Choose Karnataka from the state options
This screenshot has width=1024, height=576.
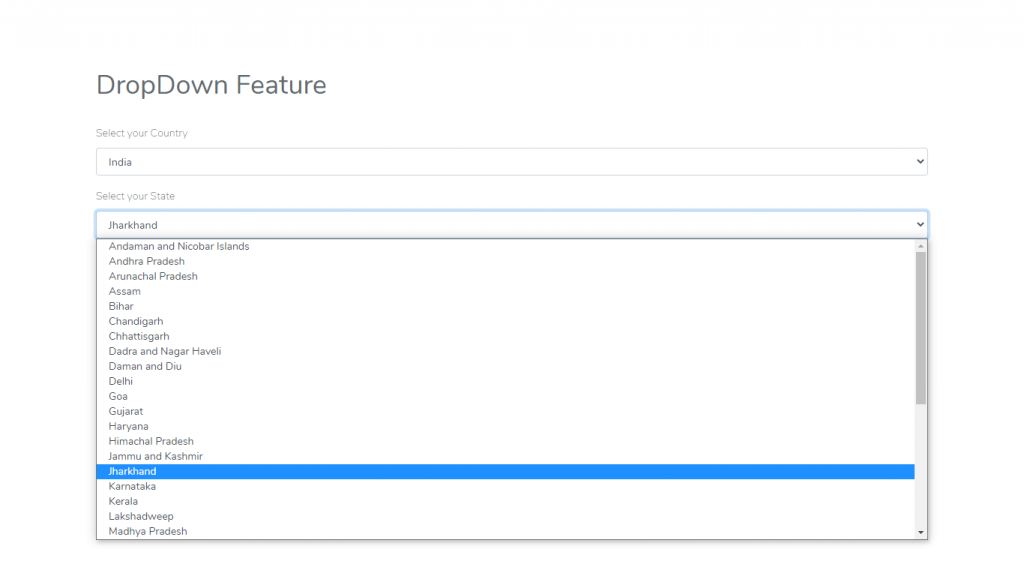[132, 486]
